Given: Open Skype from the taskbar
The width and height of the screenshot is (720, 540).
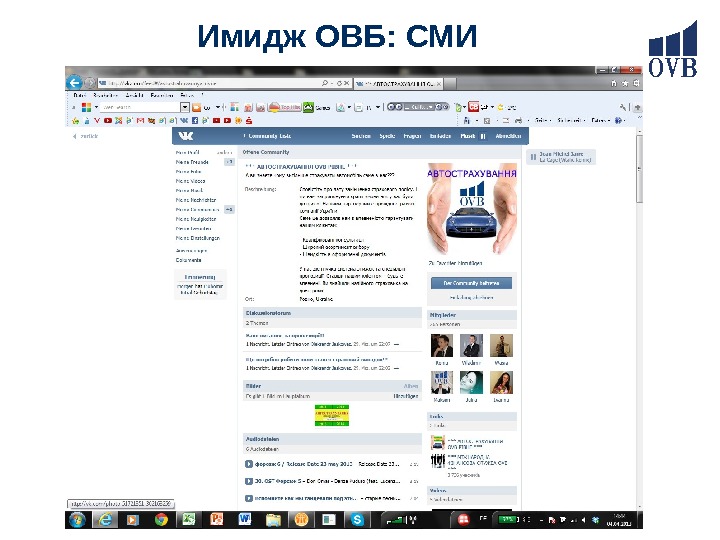Looking at the screenshot, I should (357, 520).
